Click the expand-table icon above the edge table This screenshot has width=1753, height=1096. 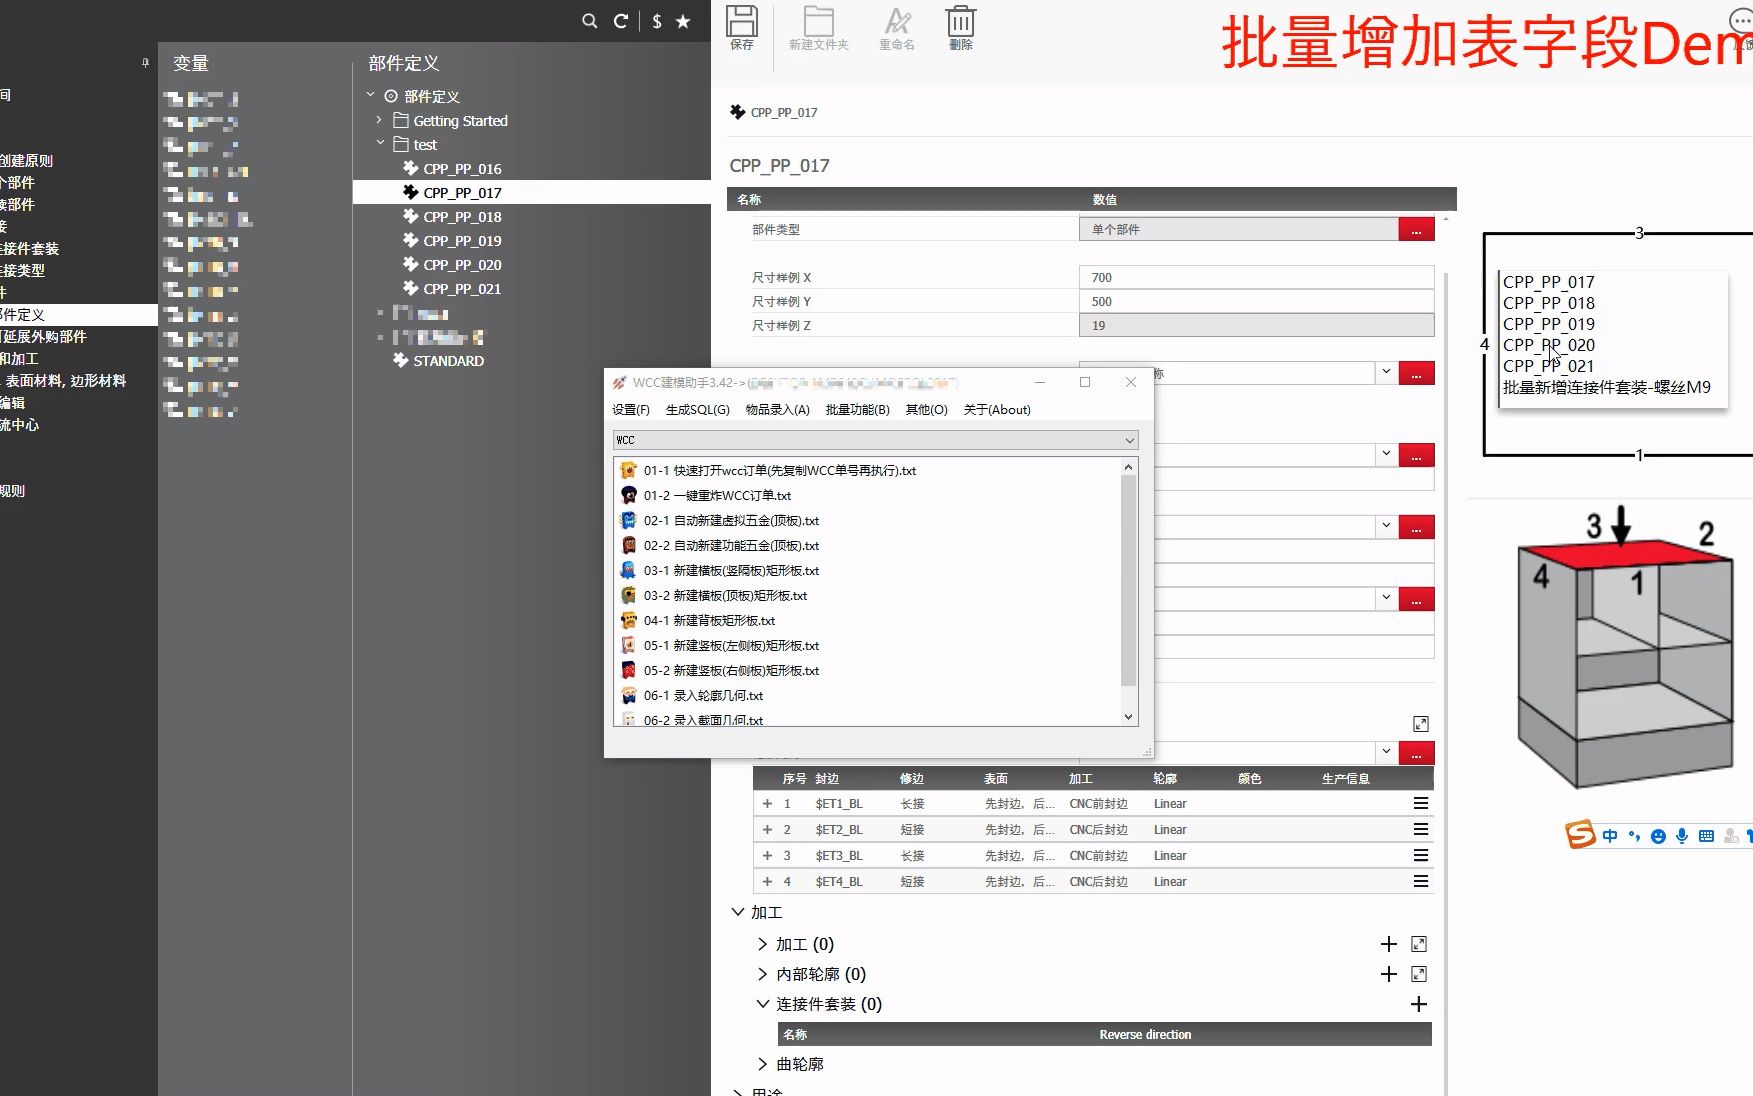pos(1421,724)
